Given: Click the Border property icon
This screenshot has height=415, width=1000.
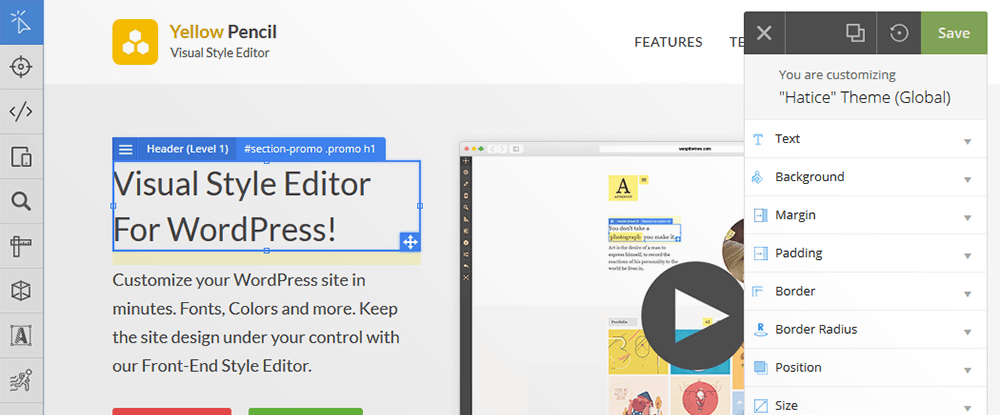Looking at the screenshot, I should tap(758, 292).
